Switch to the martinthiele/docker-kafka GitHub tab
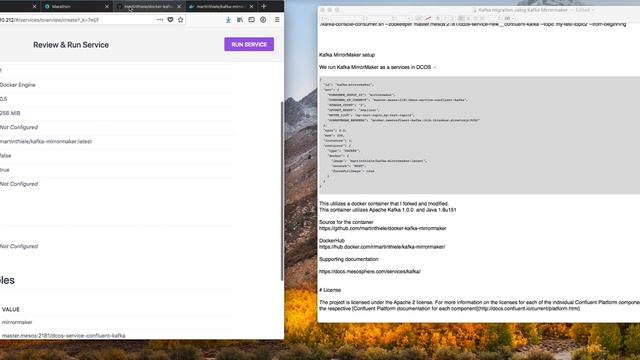Viewport: 640px width, 360px height. pos(149,7)
